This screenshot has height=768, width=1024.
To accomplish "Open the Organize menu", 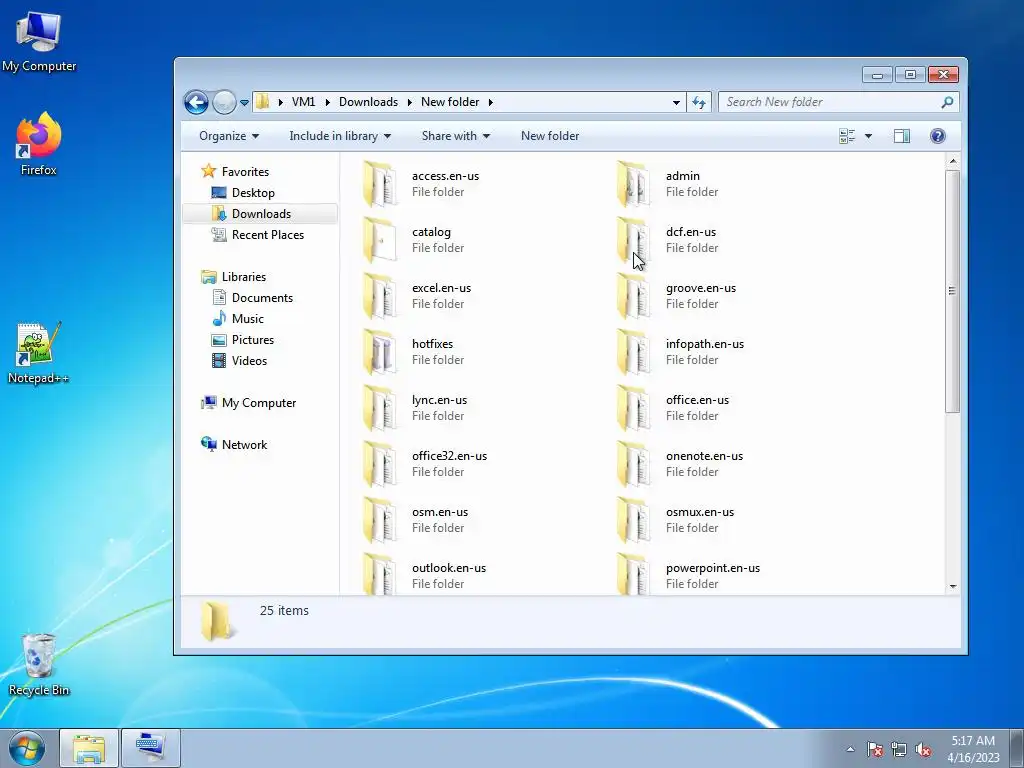I will pyautogui.click(x=229, y=136).
